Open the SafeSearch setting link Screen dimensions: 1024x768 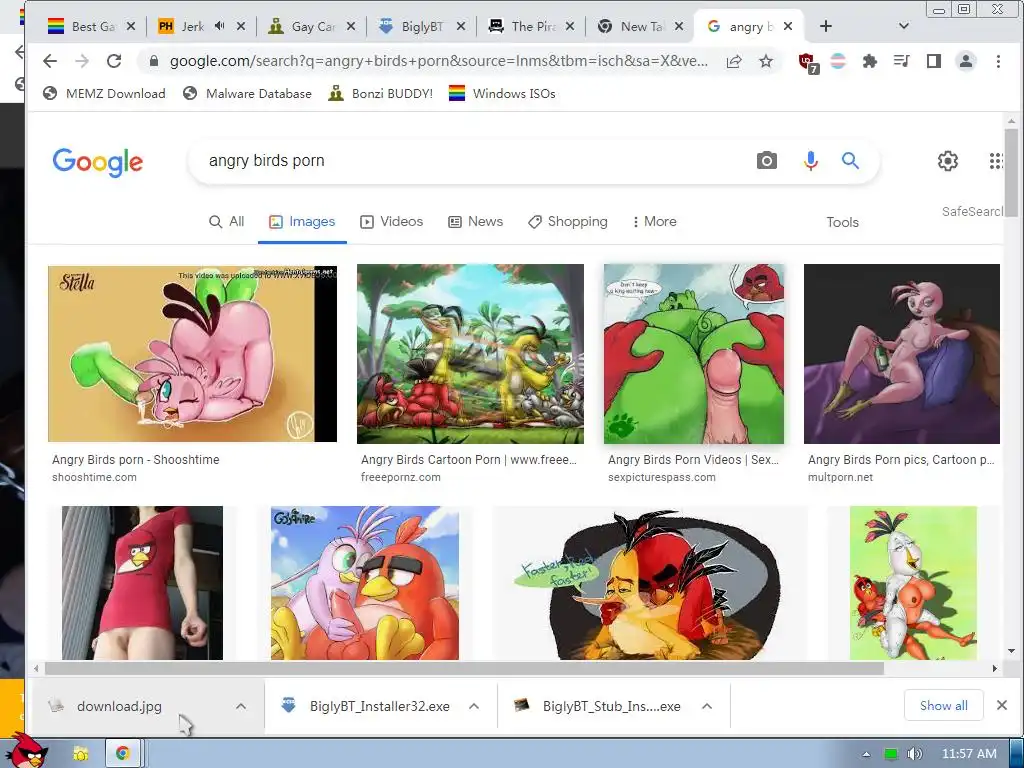[972, 212]
